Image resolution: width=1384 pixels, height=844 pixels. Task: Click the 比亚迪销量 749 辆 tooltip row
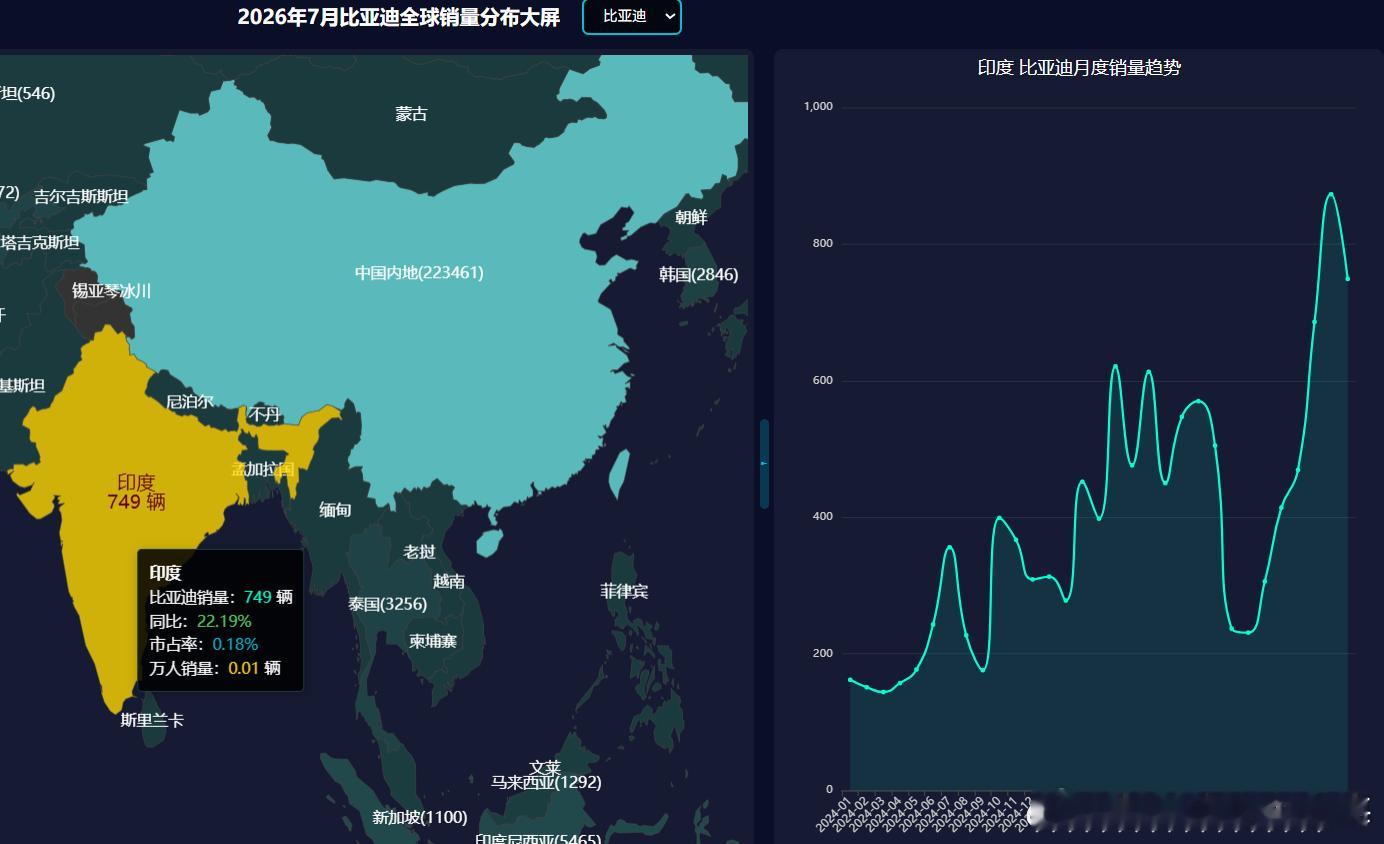click(x=221, y=597)
